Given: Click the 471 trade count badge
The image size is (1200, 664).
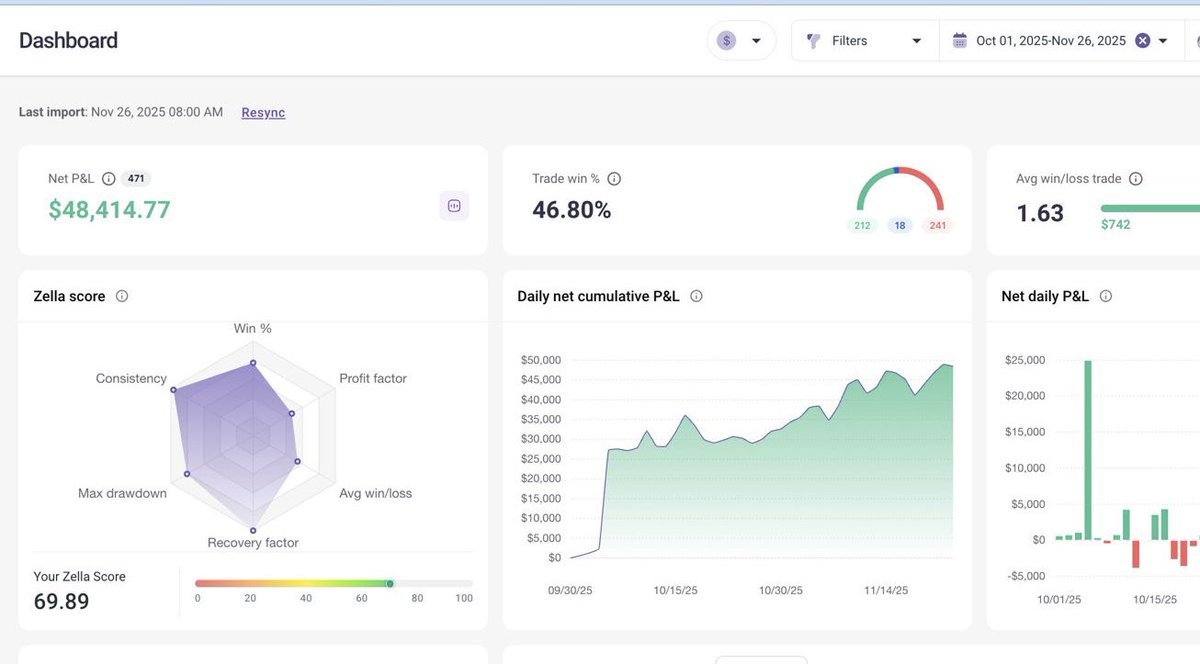Looking at the screenshot, I should pyautogui.click(x=136, y=179).
